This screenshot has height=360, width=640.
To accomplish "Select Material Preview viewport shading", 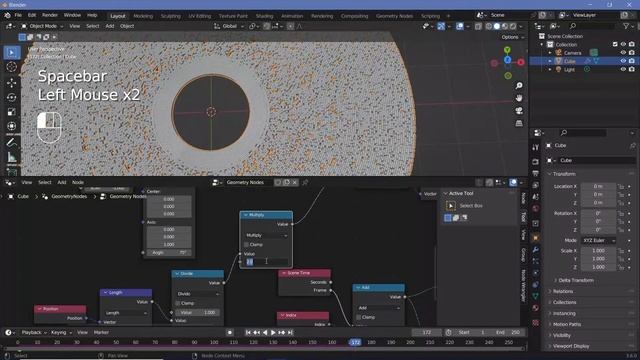I will click(505, 26).
